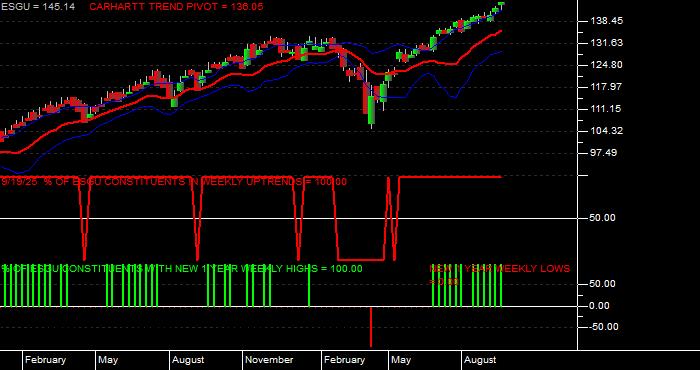
Task: Click the 124.80 price axis value
Action: pos(606,65)
